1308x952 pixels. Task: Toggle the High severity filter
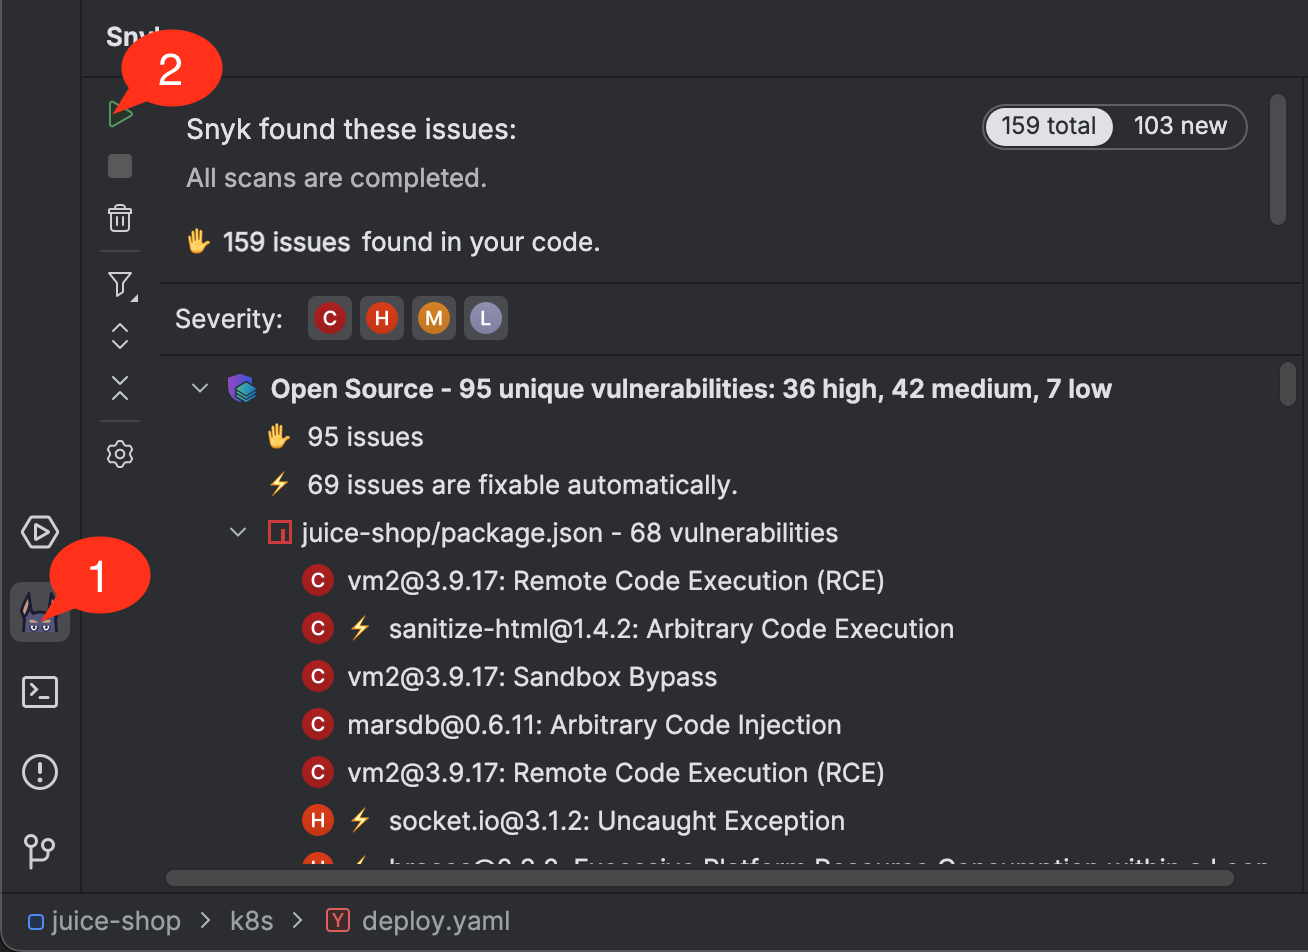point(382,318)
